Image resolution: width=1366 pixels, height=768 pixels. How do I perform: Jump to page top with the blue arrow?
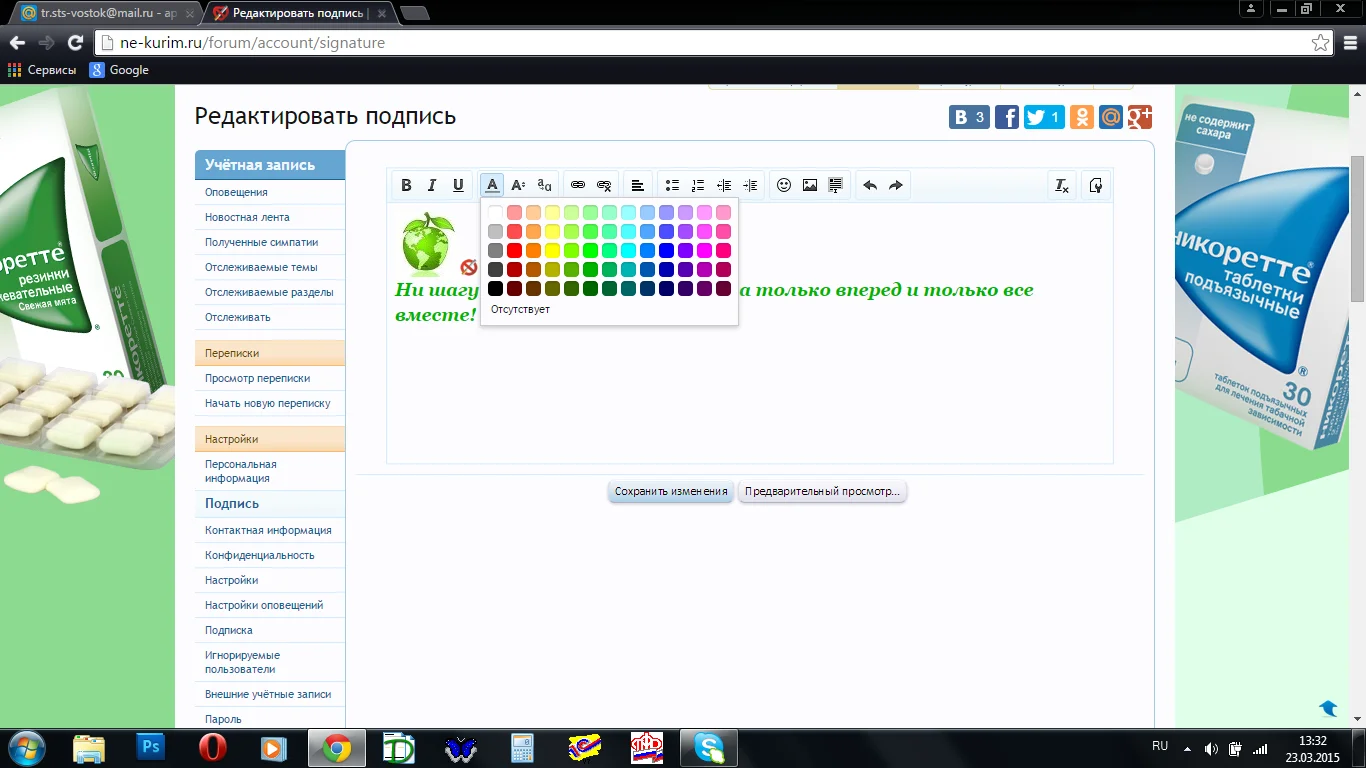[x=1328, y=708]
